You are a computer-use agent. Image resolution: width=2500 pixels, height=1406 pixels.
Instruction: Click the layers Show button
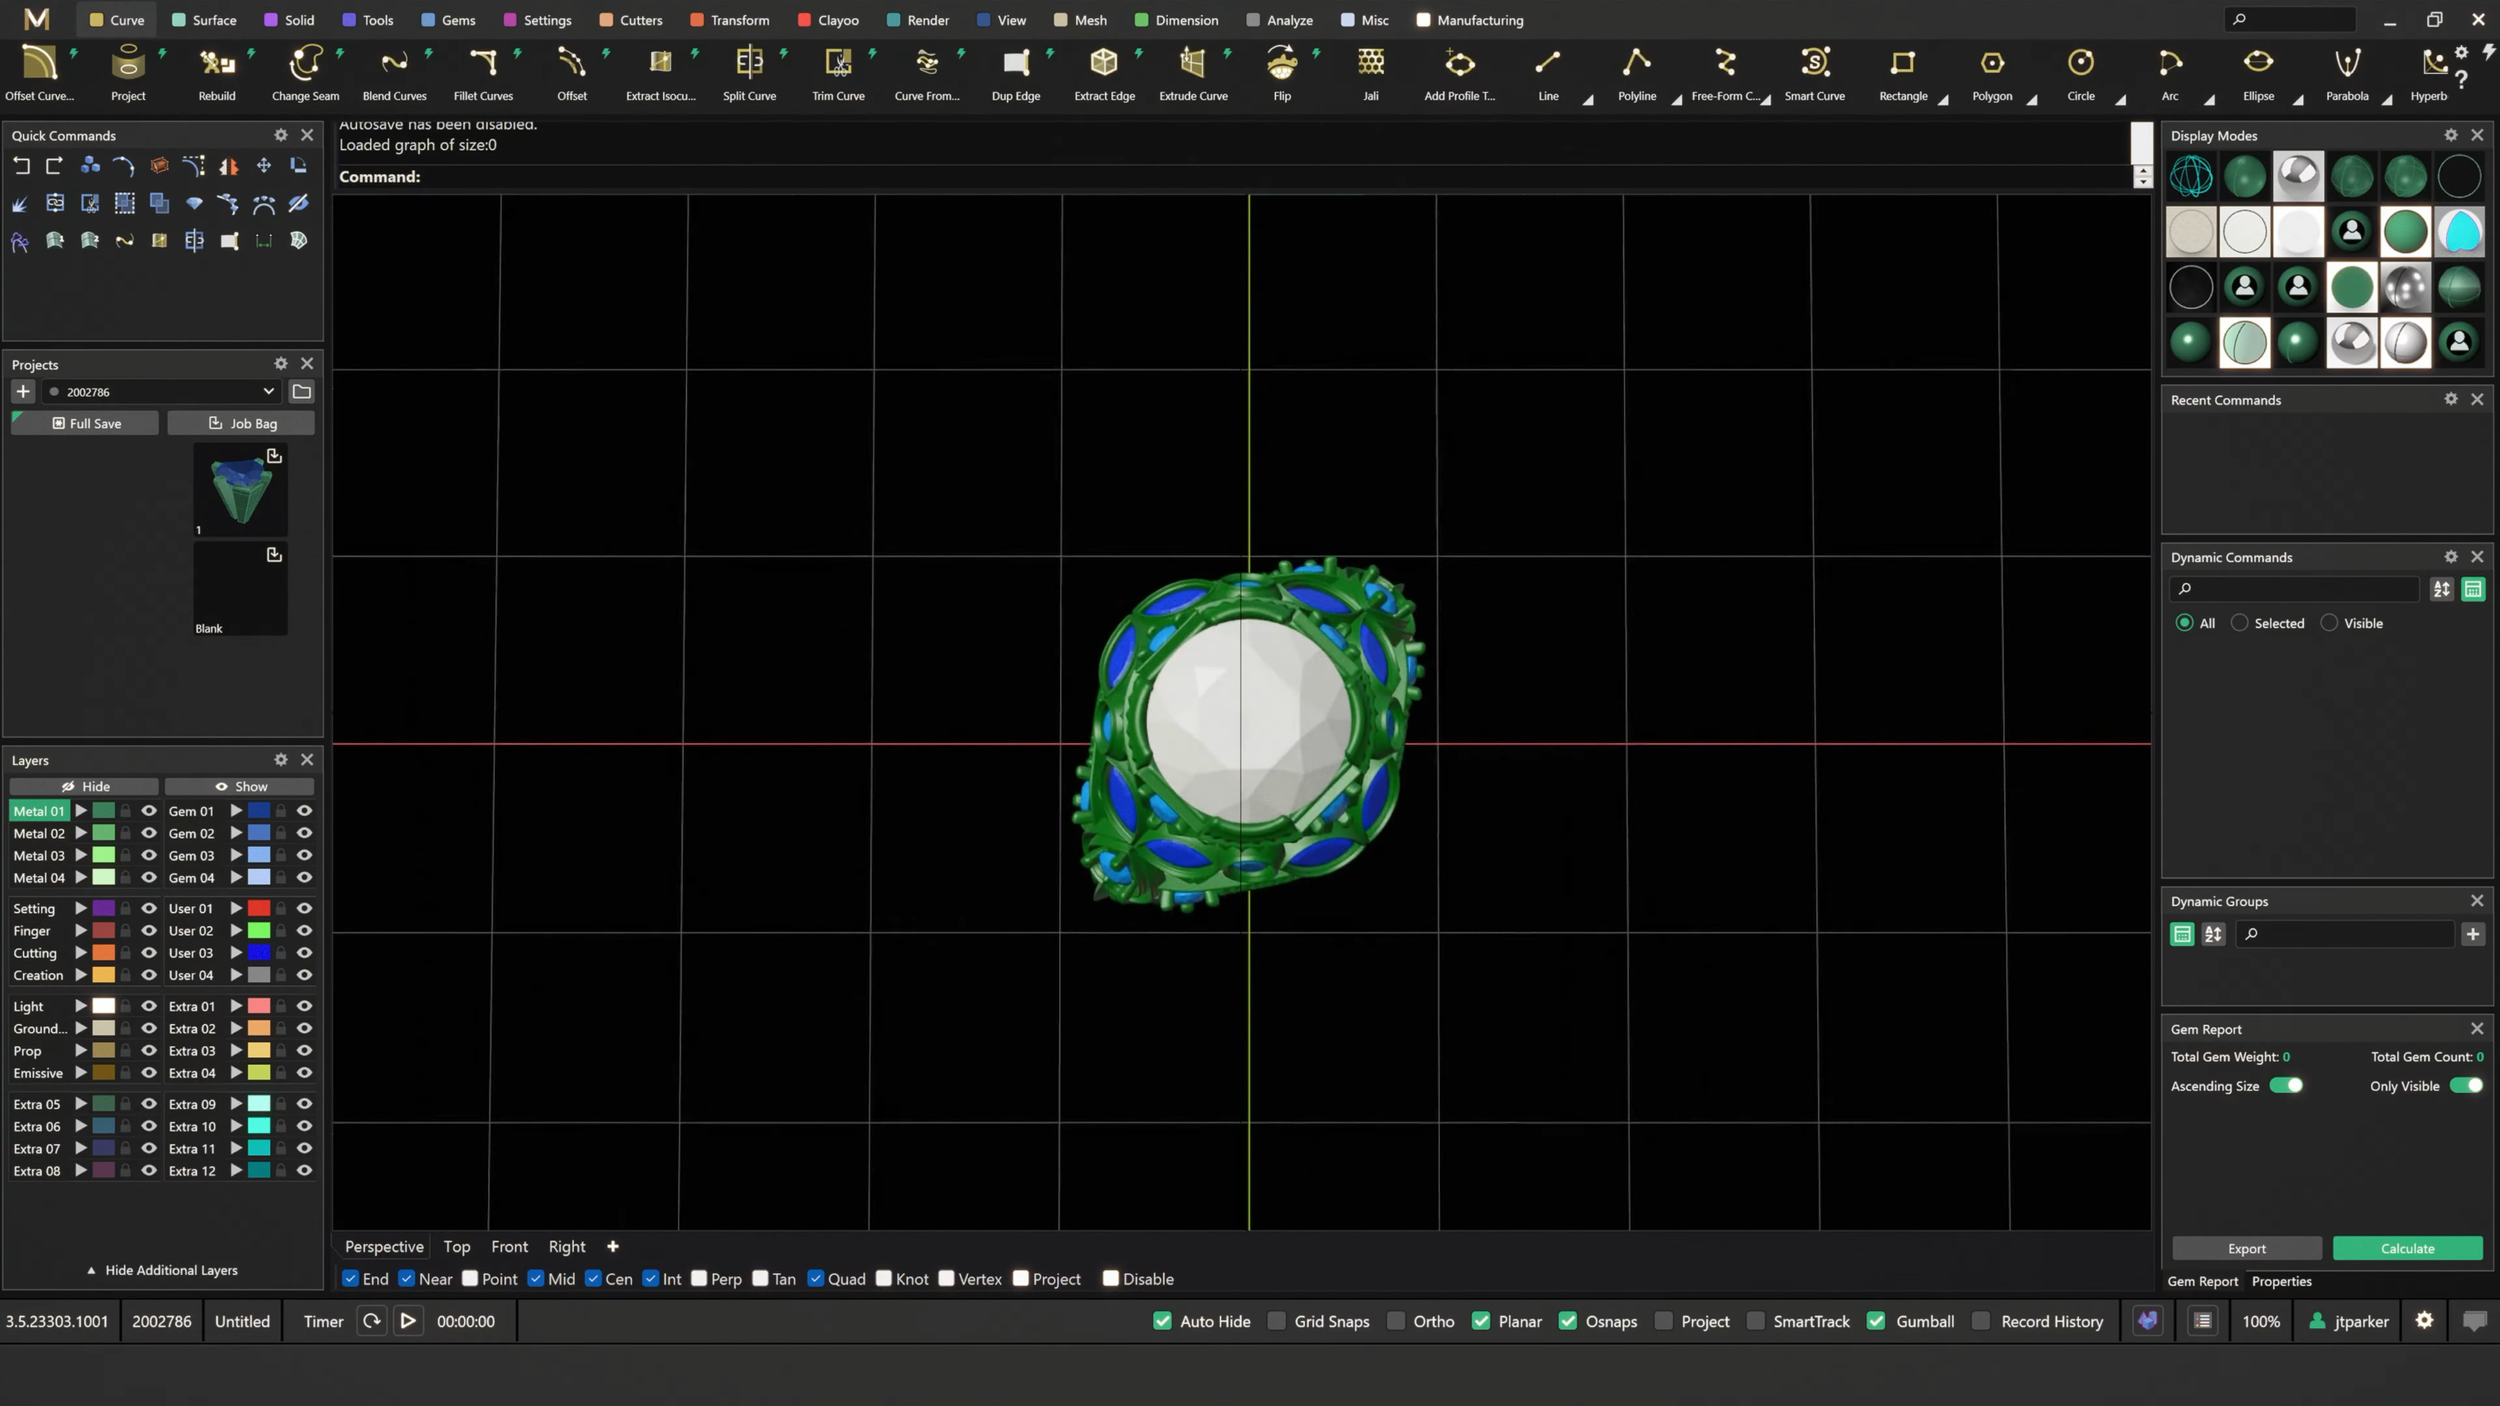click(240, 786)
